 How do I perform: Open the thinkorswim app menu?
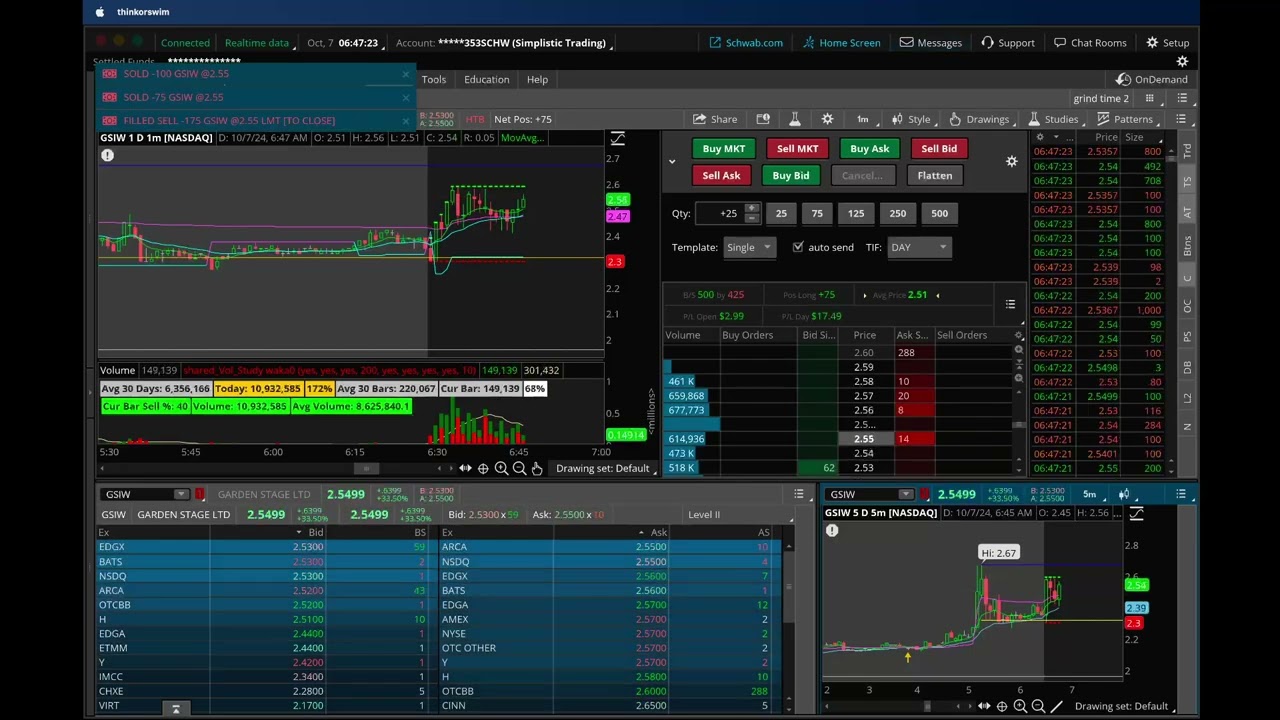143,12
